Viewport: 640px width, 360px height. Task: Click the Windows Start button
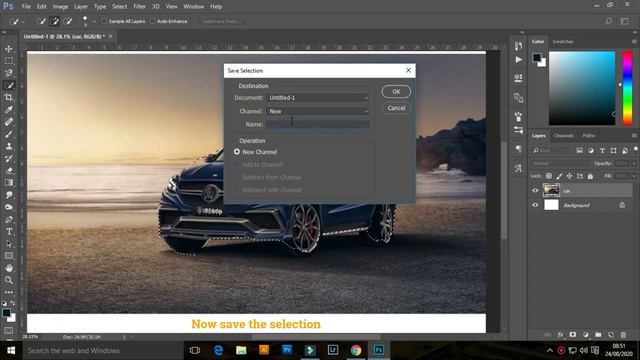[x=11, y=351]
